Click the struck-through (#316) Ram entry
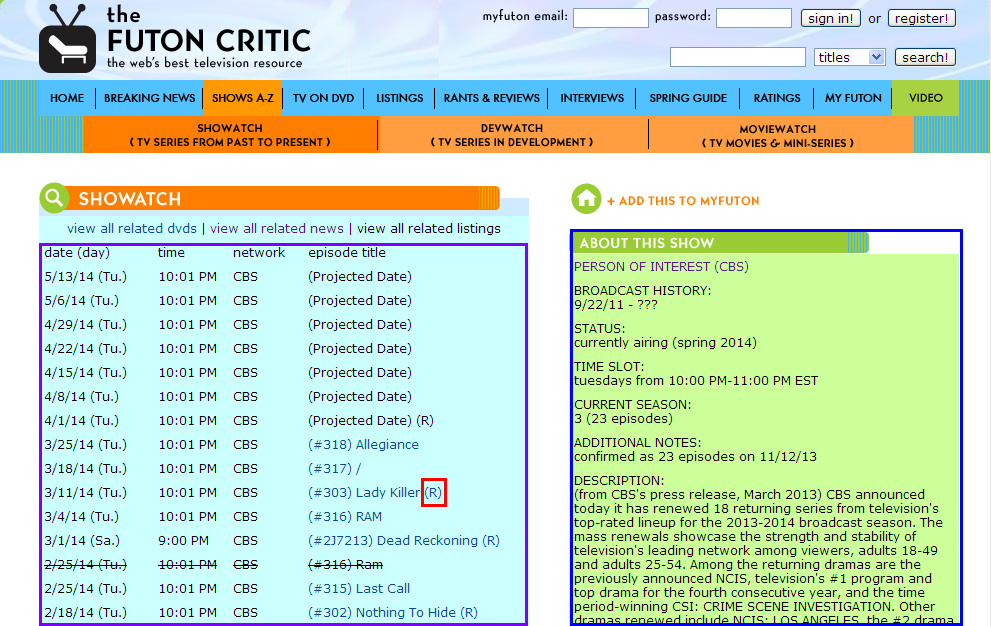 click(x=345, y=565)
